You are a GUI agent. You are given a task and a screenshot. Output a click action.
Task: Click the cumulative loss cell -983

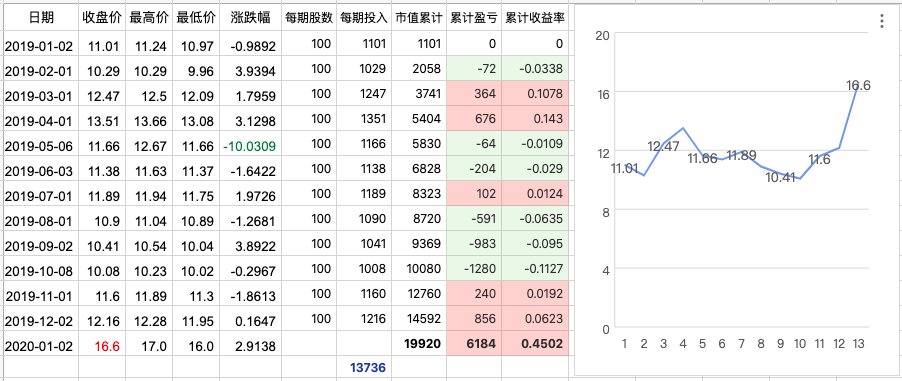pos(473,243)
